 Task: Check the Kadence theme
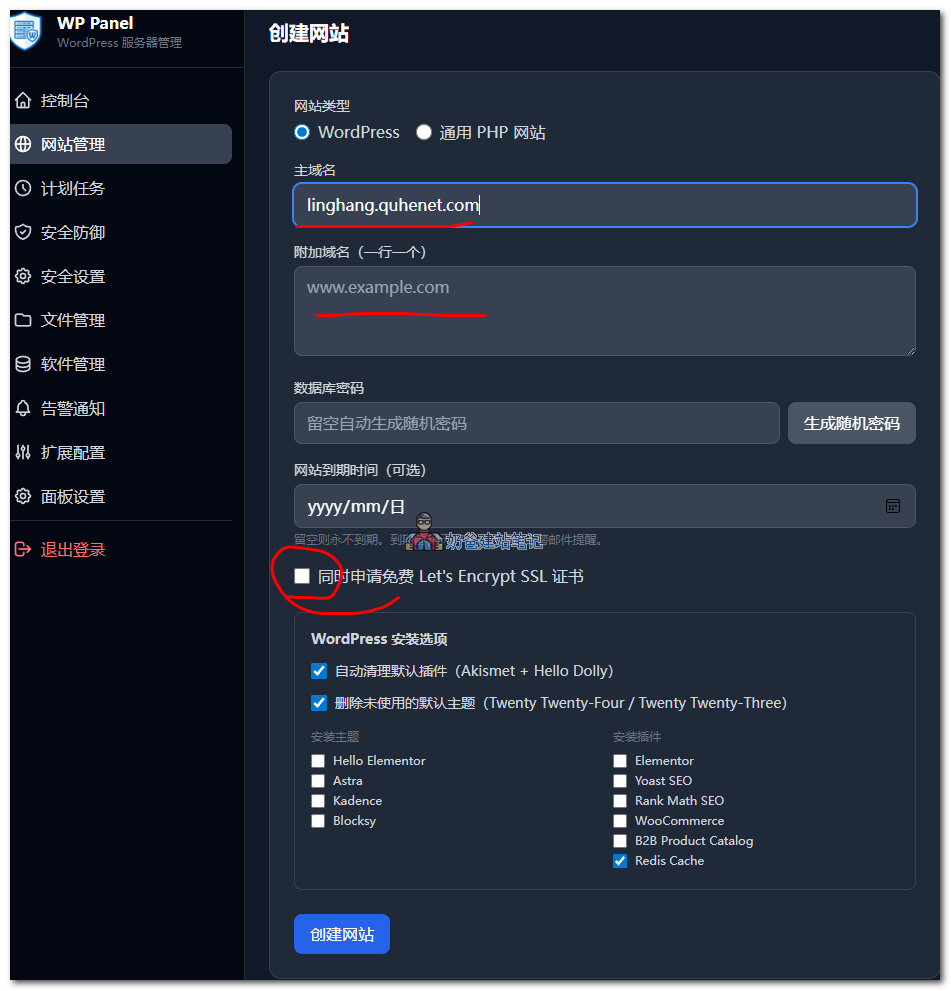(x=318, y=801)
